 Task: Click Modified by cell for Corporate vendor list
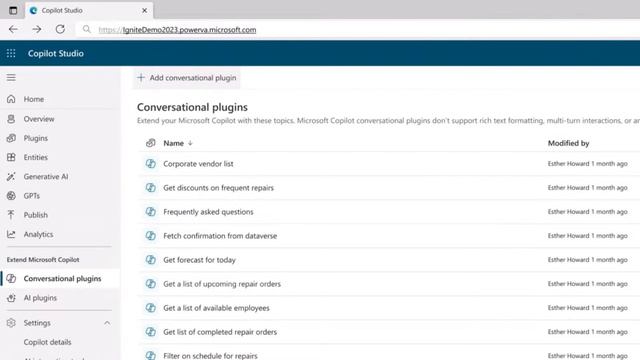[x=587, y=164]
